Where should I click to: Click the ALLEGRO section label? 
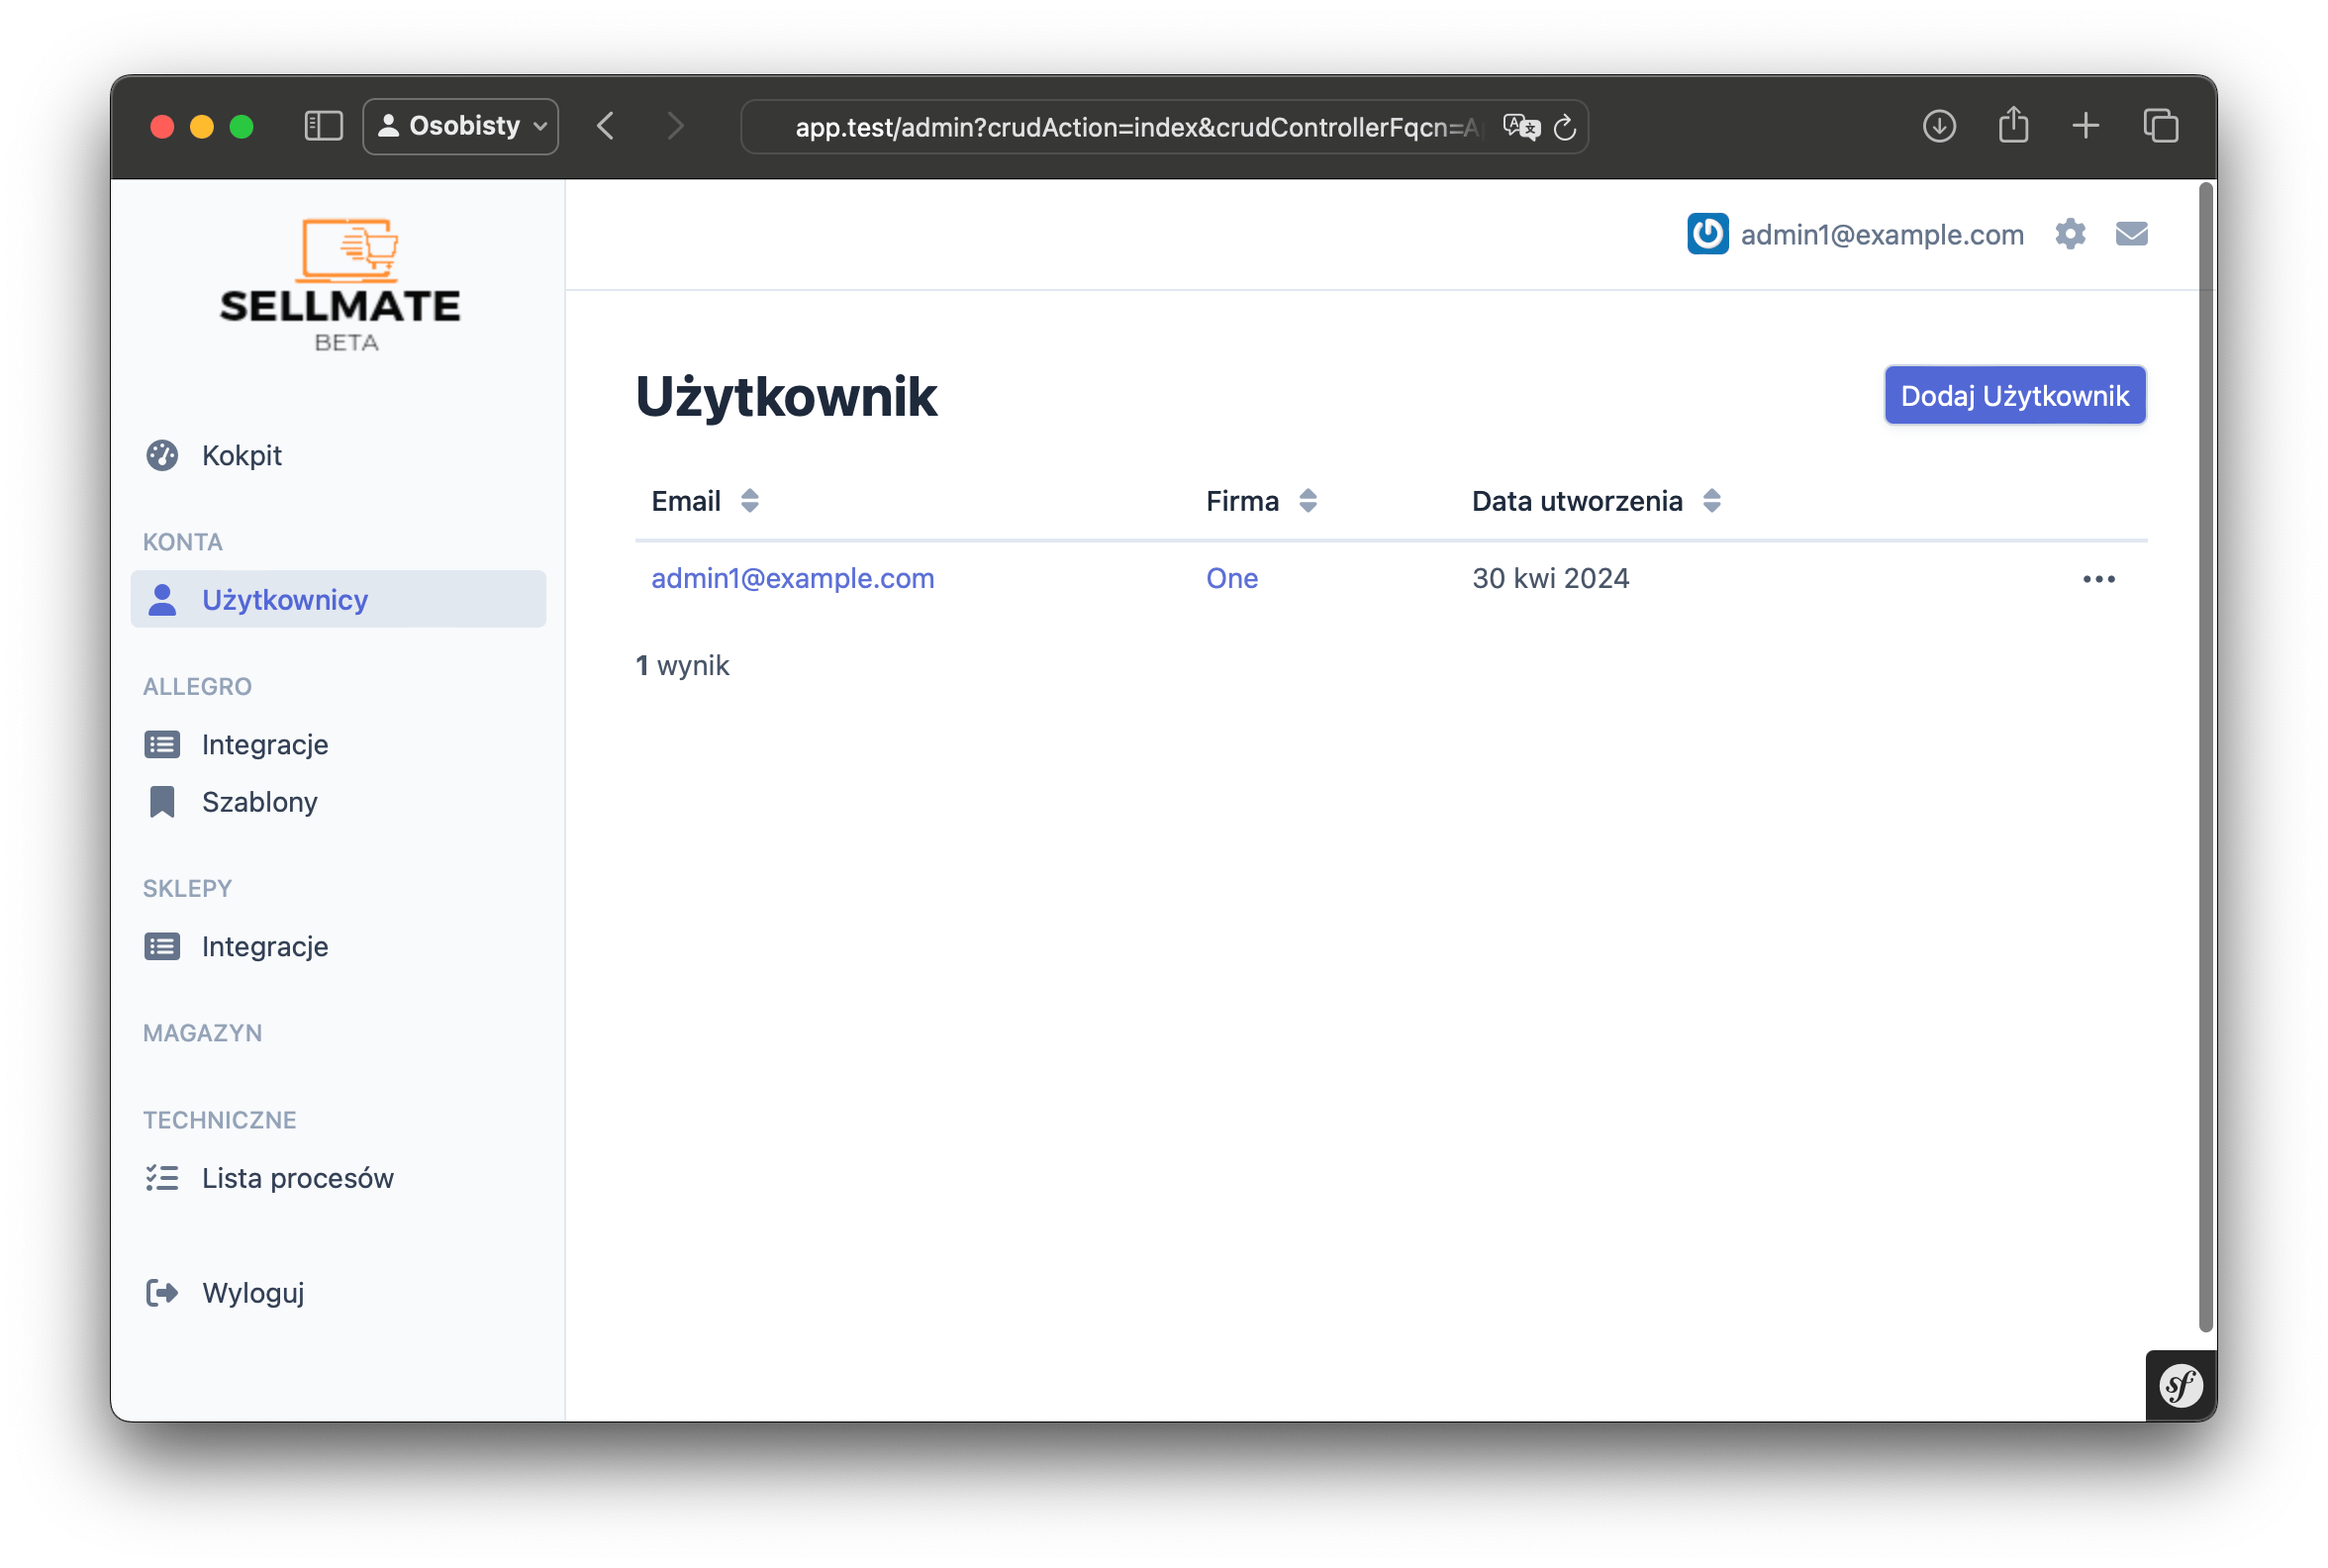point(197,686)
